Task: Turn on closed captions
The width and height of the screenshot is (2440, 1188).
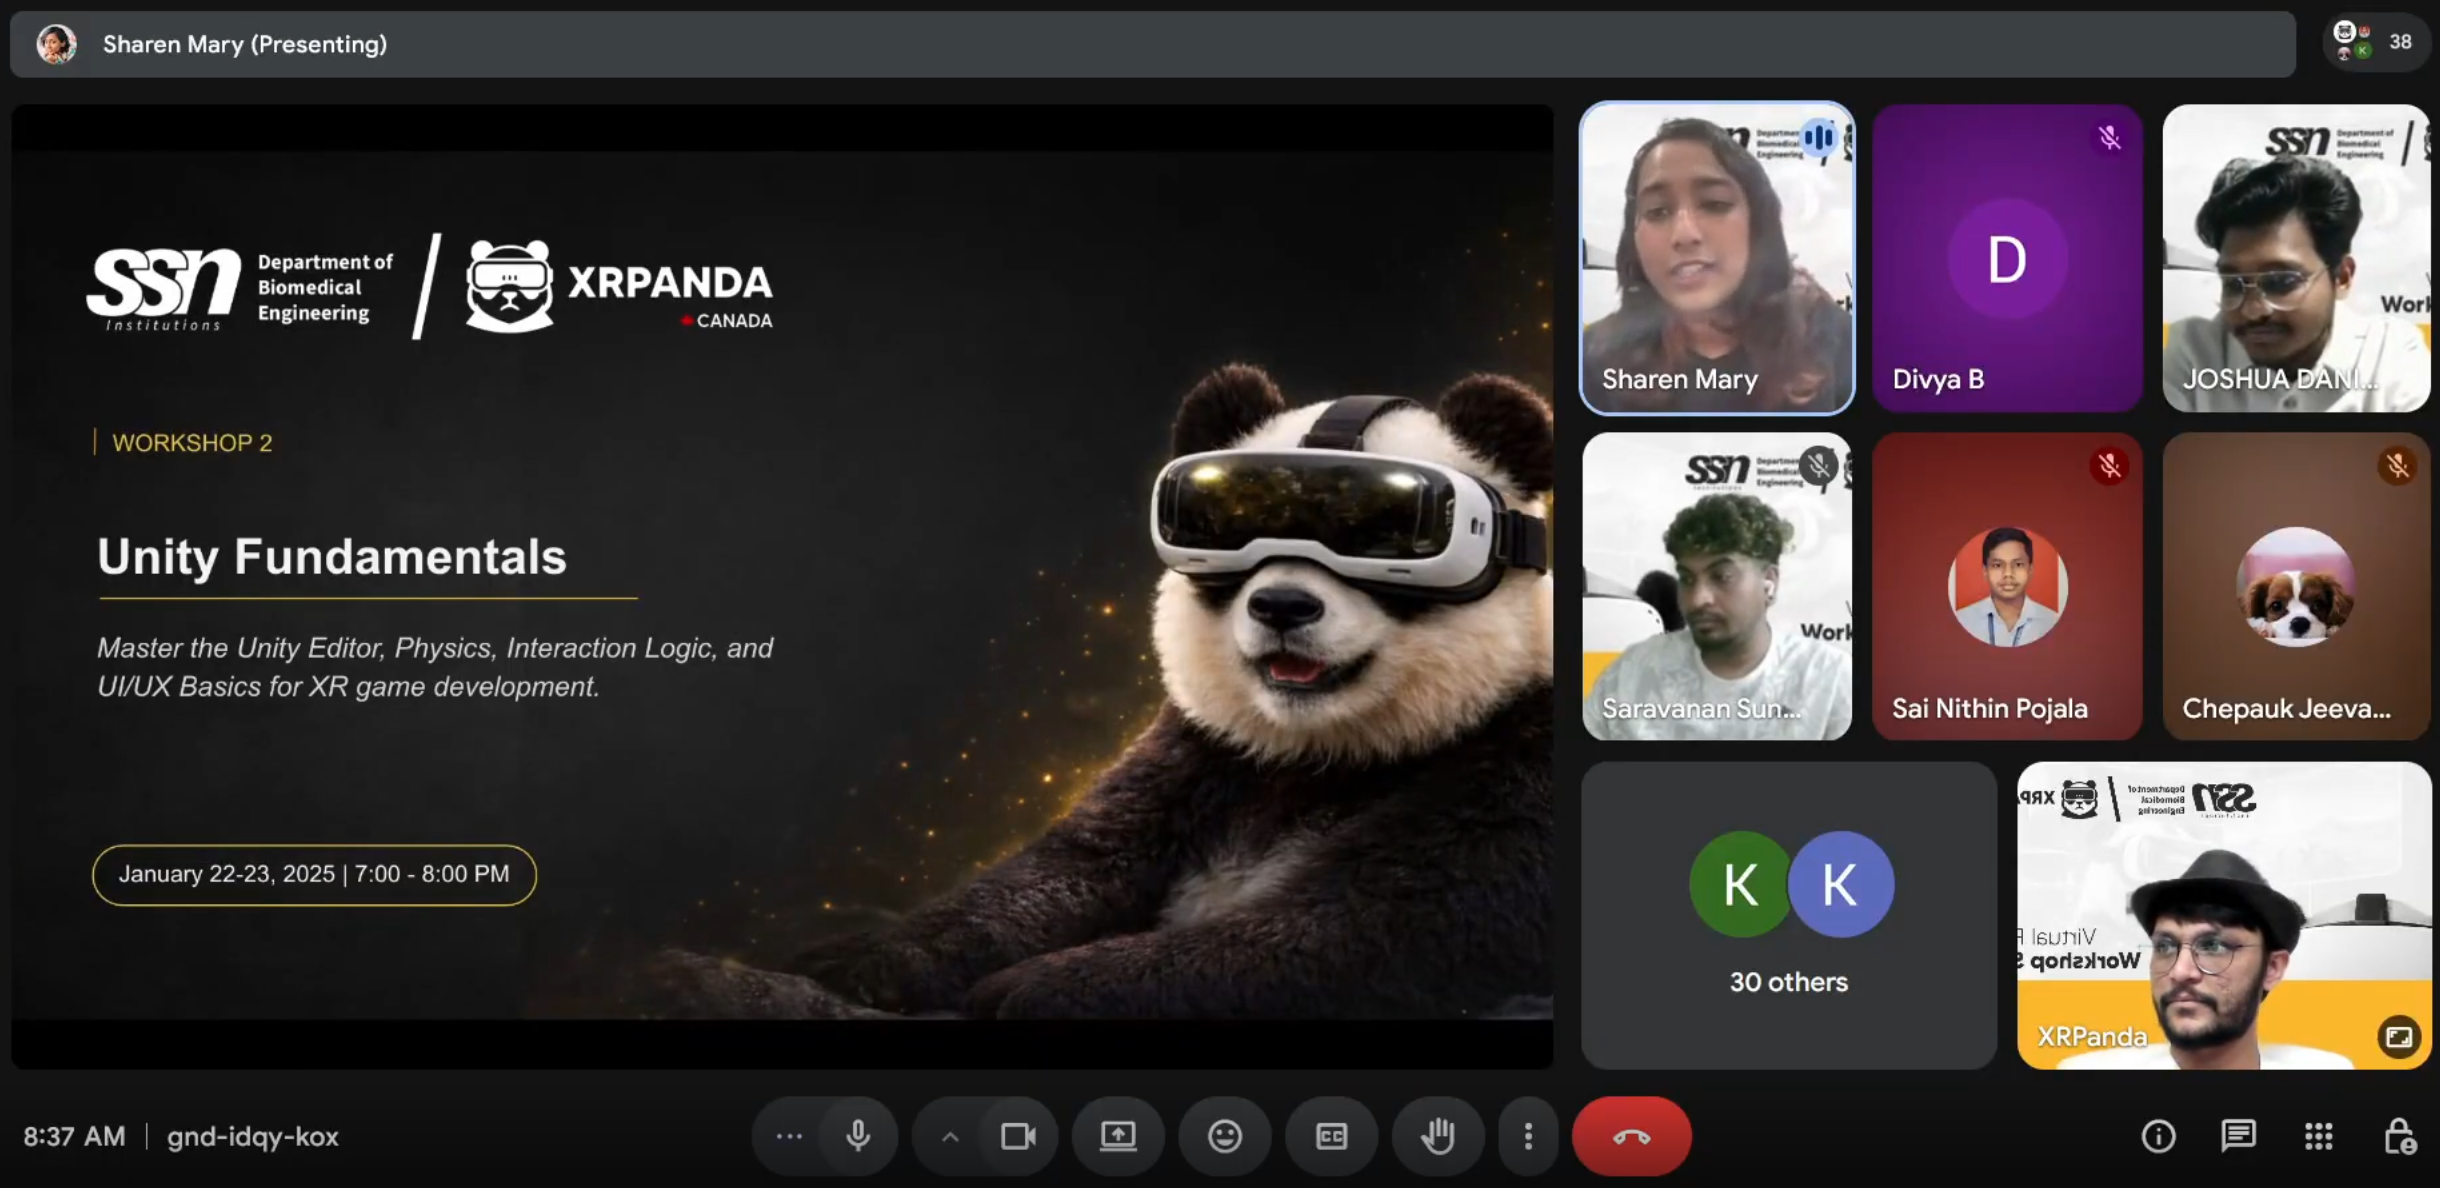Action: point(1331,1136)
